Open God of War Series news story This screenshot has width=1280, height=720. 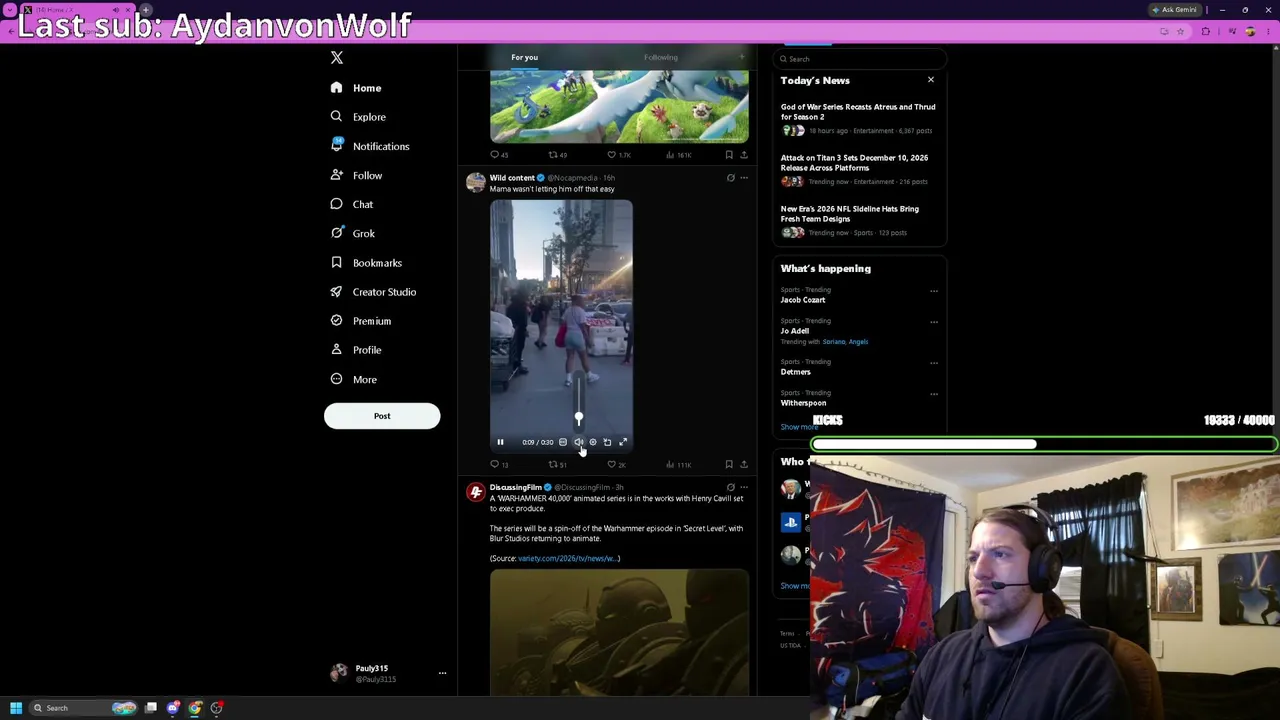(x=859, y=118)
